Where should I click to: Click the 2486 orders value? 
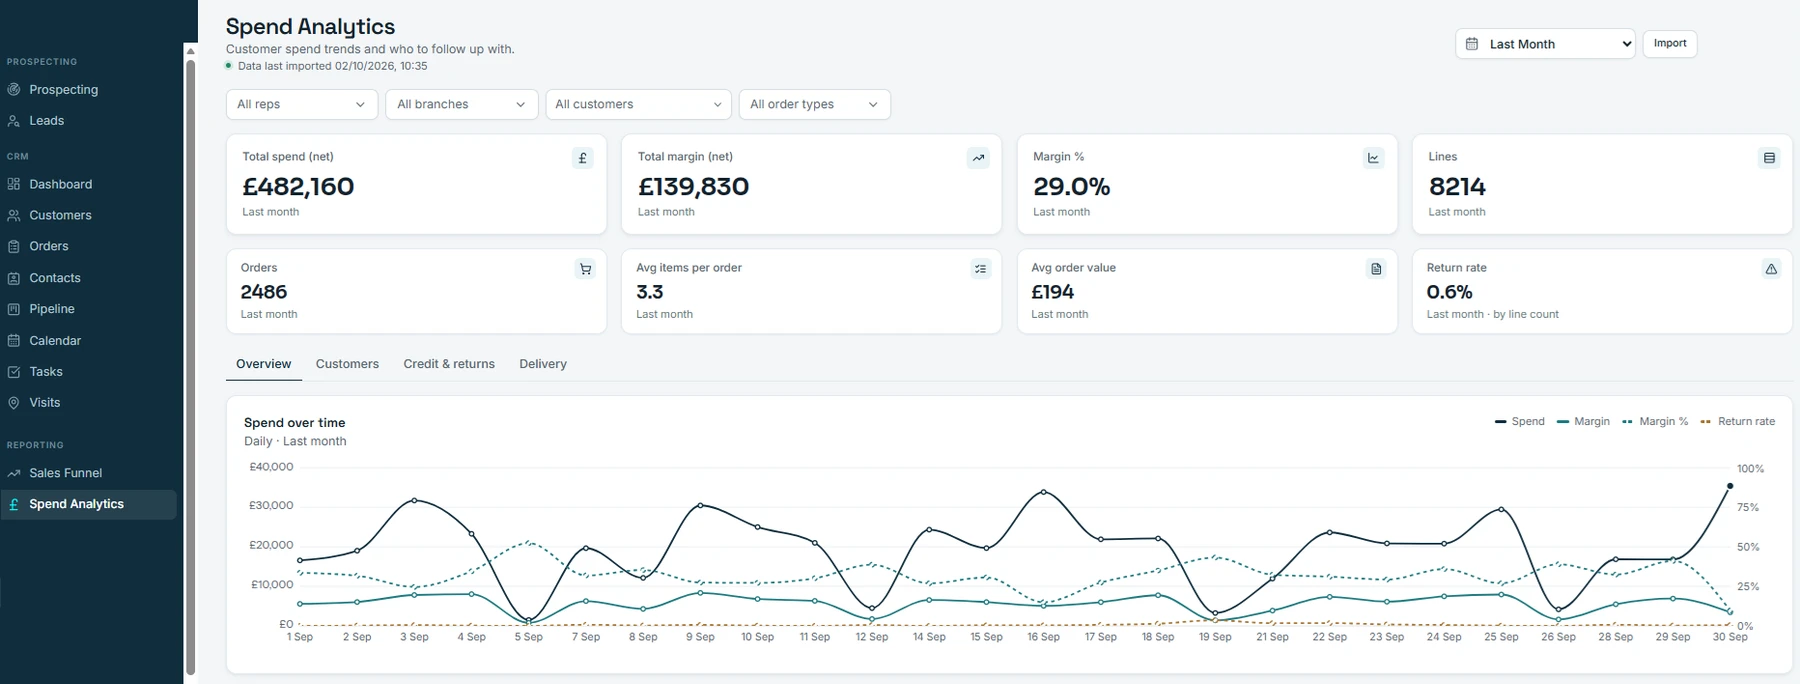click(x=264, y=292)
